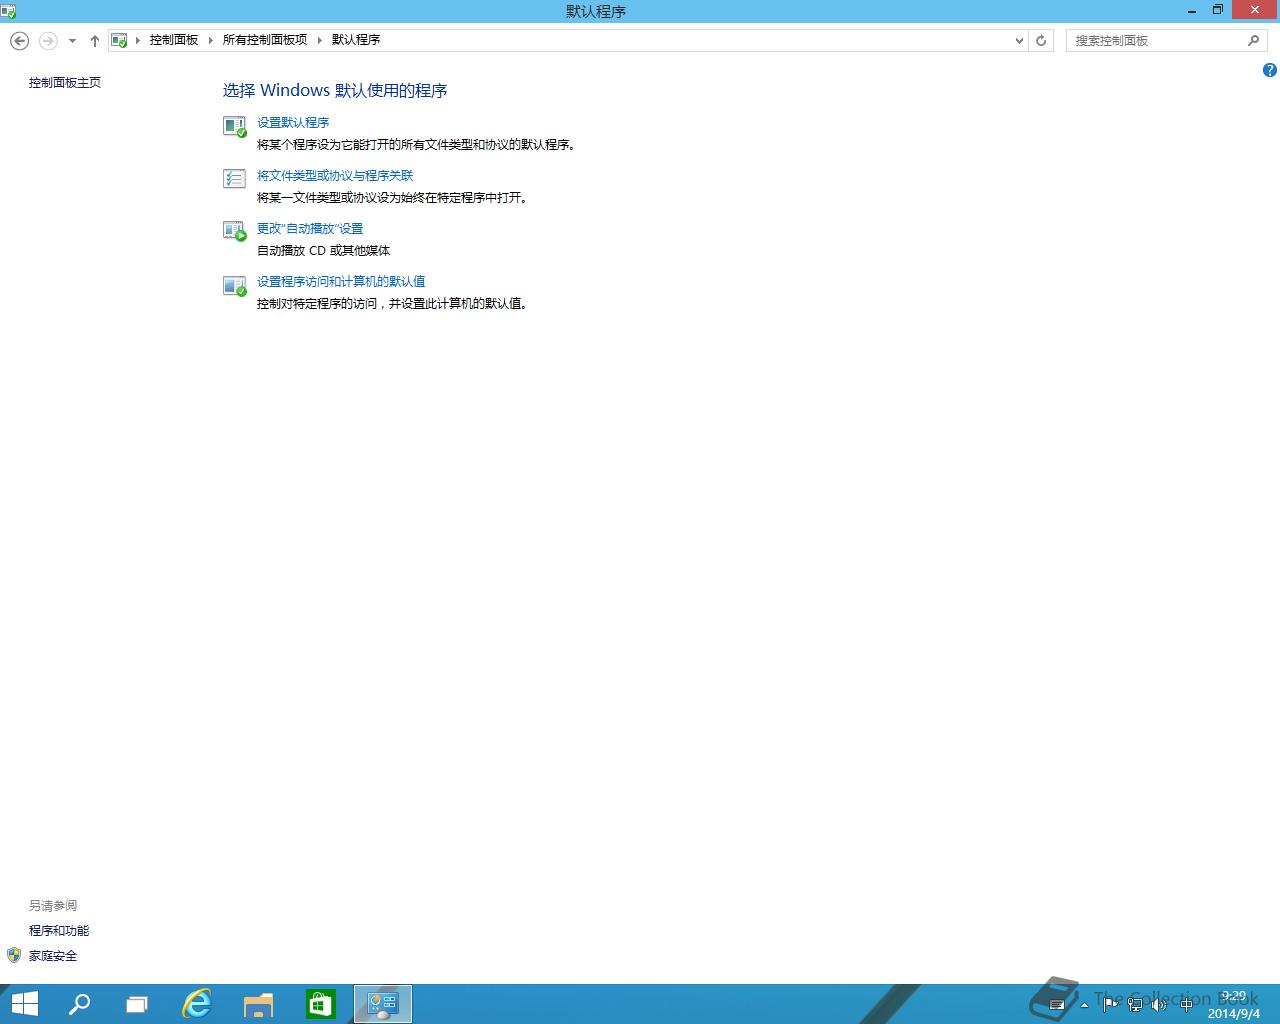The image size is (1280, 1024).
Task: Open the recent locations dropdown arrow
Action: click(72, 41)
